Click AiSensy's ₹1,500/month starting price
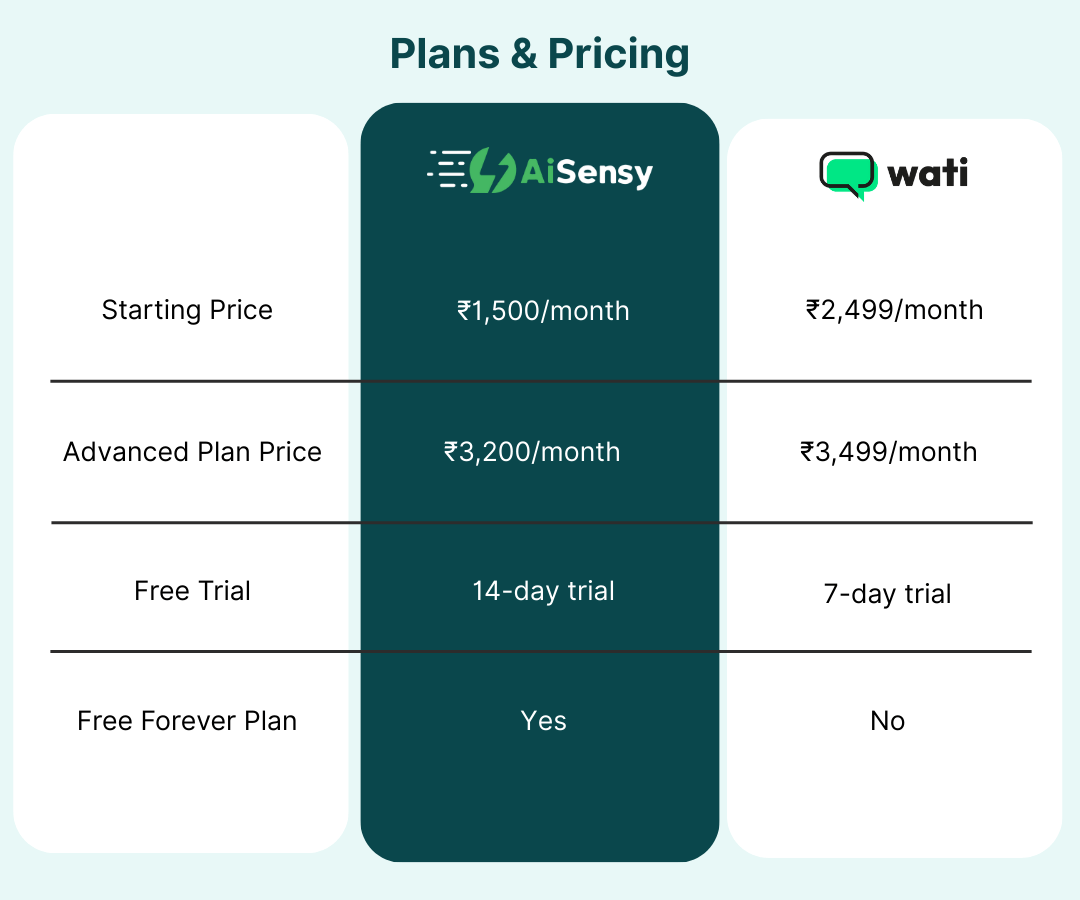Viewport: 1080px width, 900px height. 543,311
